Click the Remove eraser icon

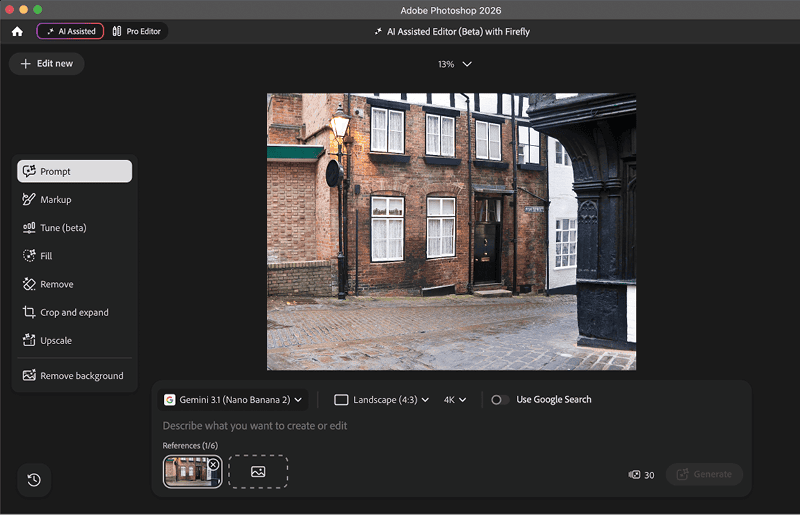[29, 284]
